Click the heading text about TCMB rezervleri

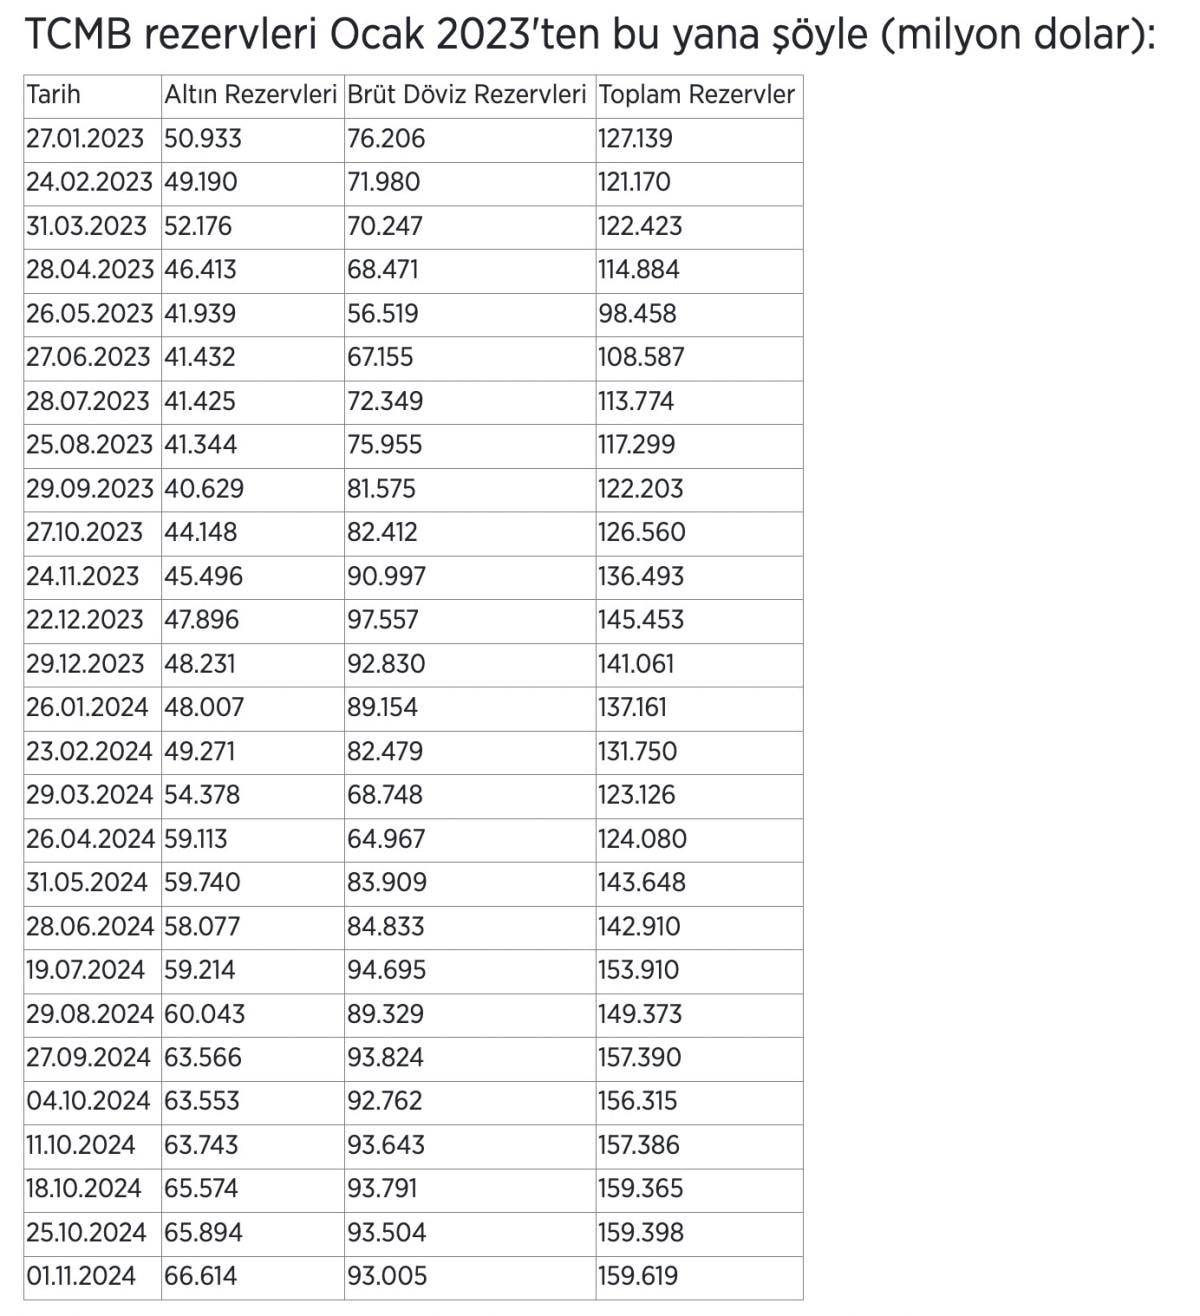(x=590, y=35)
